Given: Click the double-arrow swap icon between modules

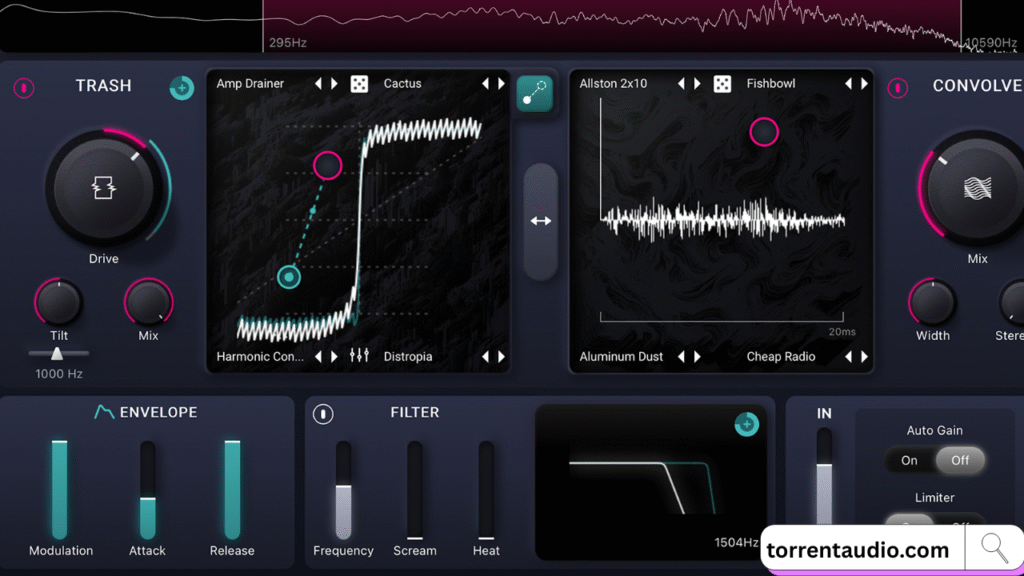Looking at the screenshot, I should pos(540,221).
